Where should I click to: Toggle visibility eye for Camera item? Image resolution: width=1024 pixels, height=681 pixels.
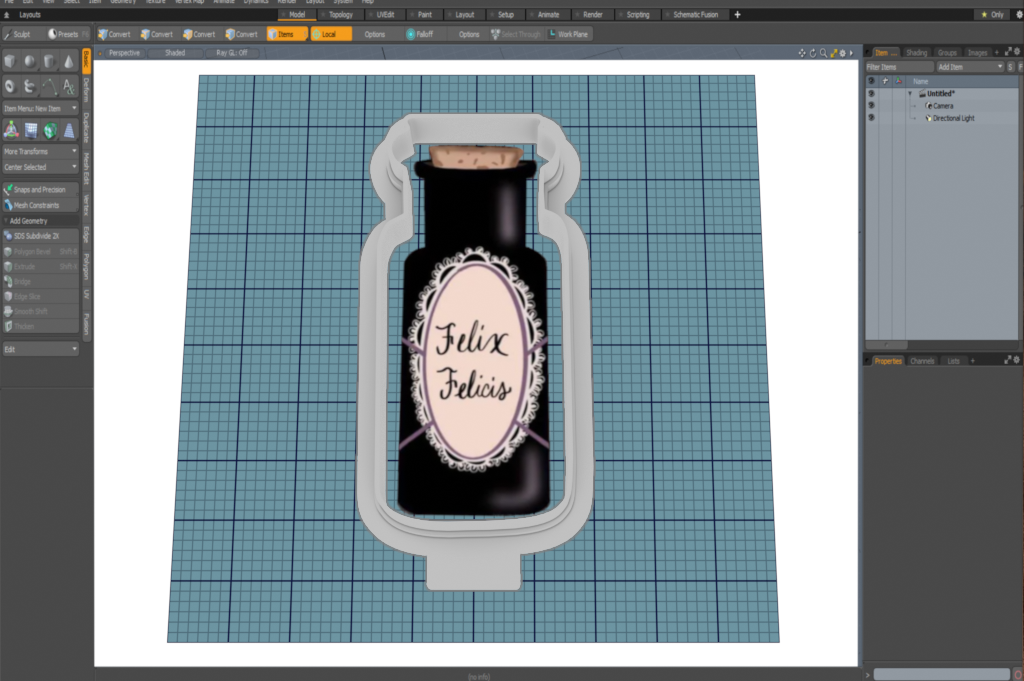(871, 105)
